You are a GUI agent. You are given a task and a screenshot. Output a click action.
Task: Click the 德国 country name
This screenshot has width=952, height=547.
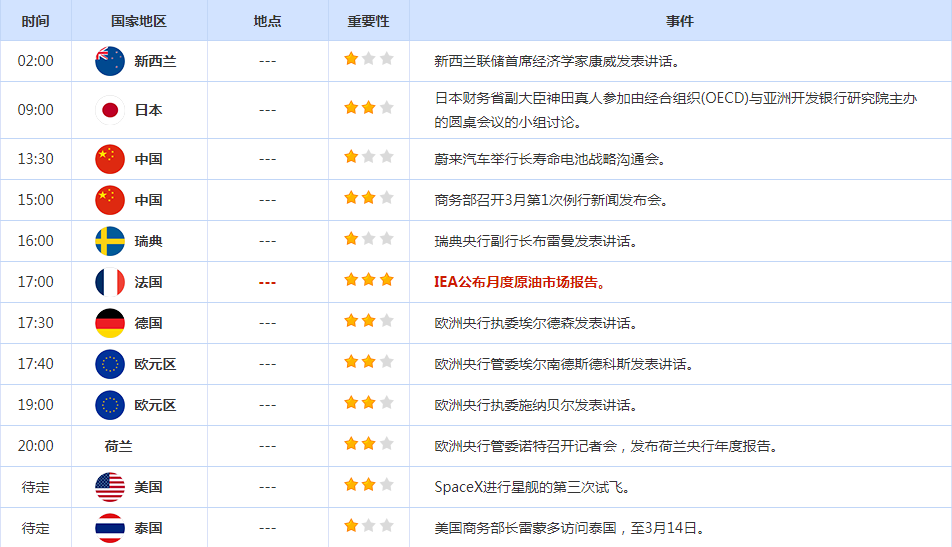[x=148, y=323]
